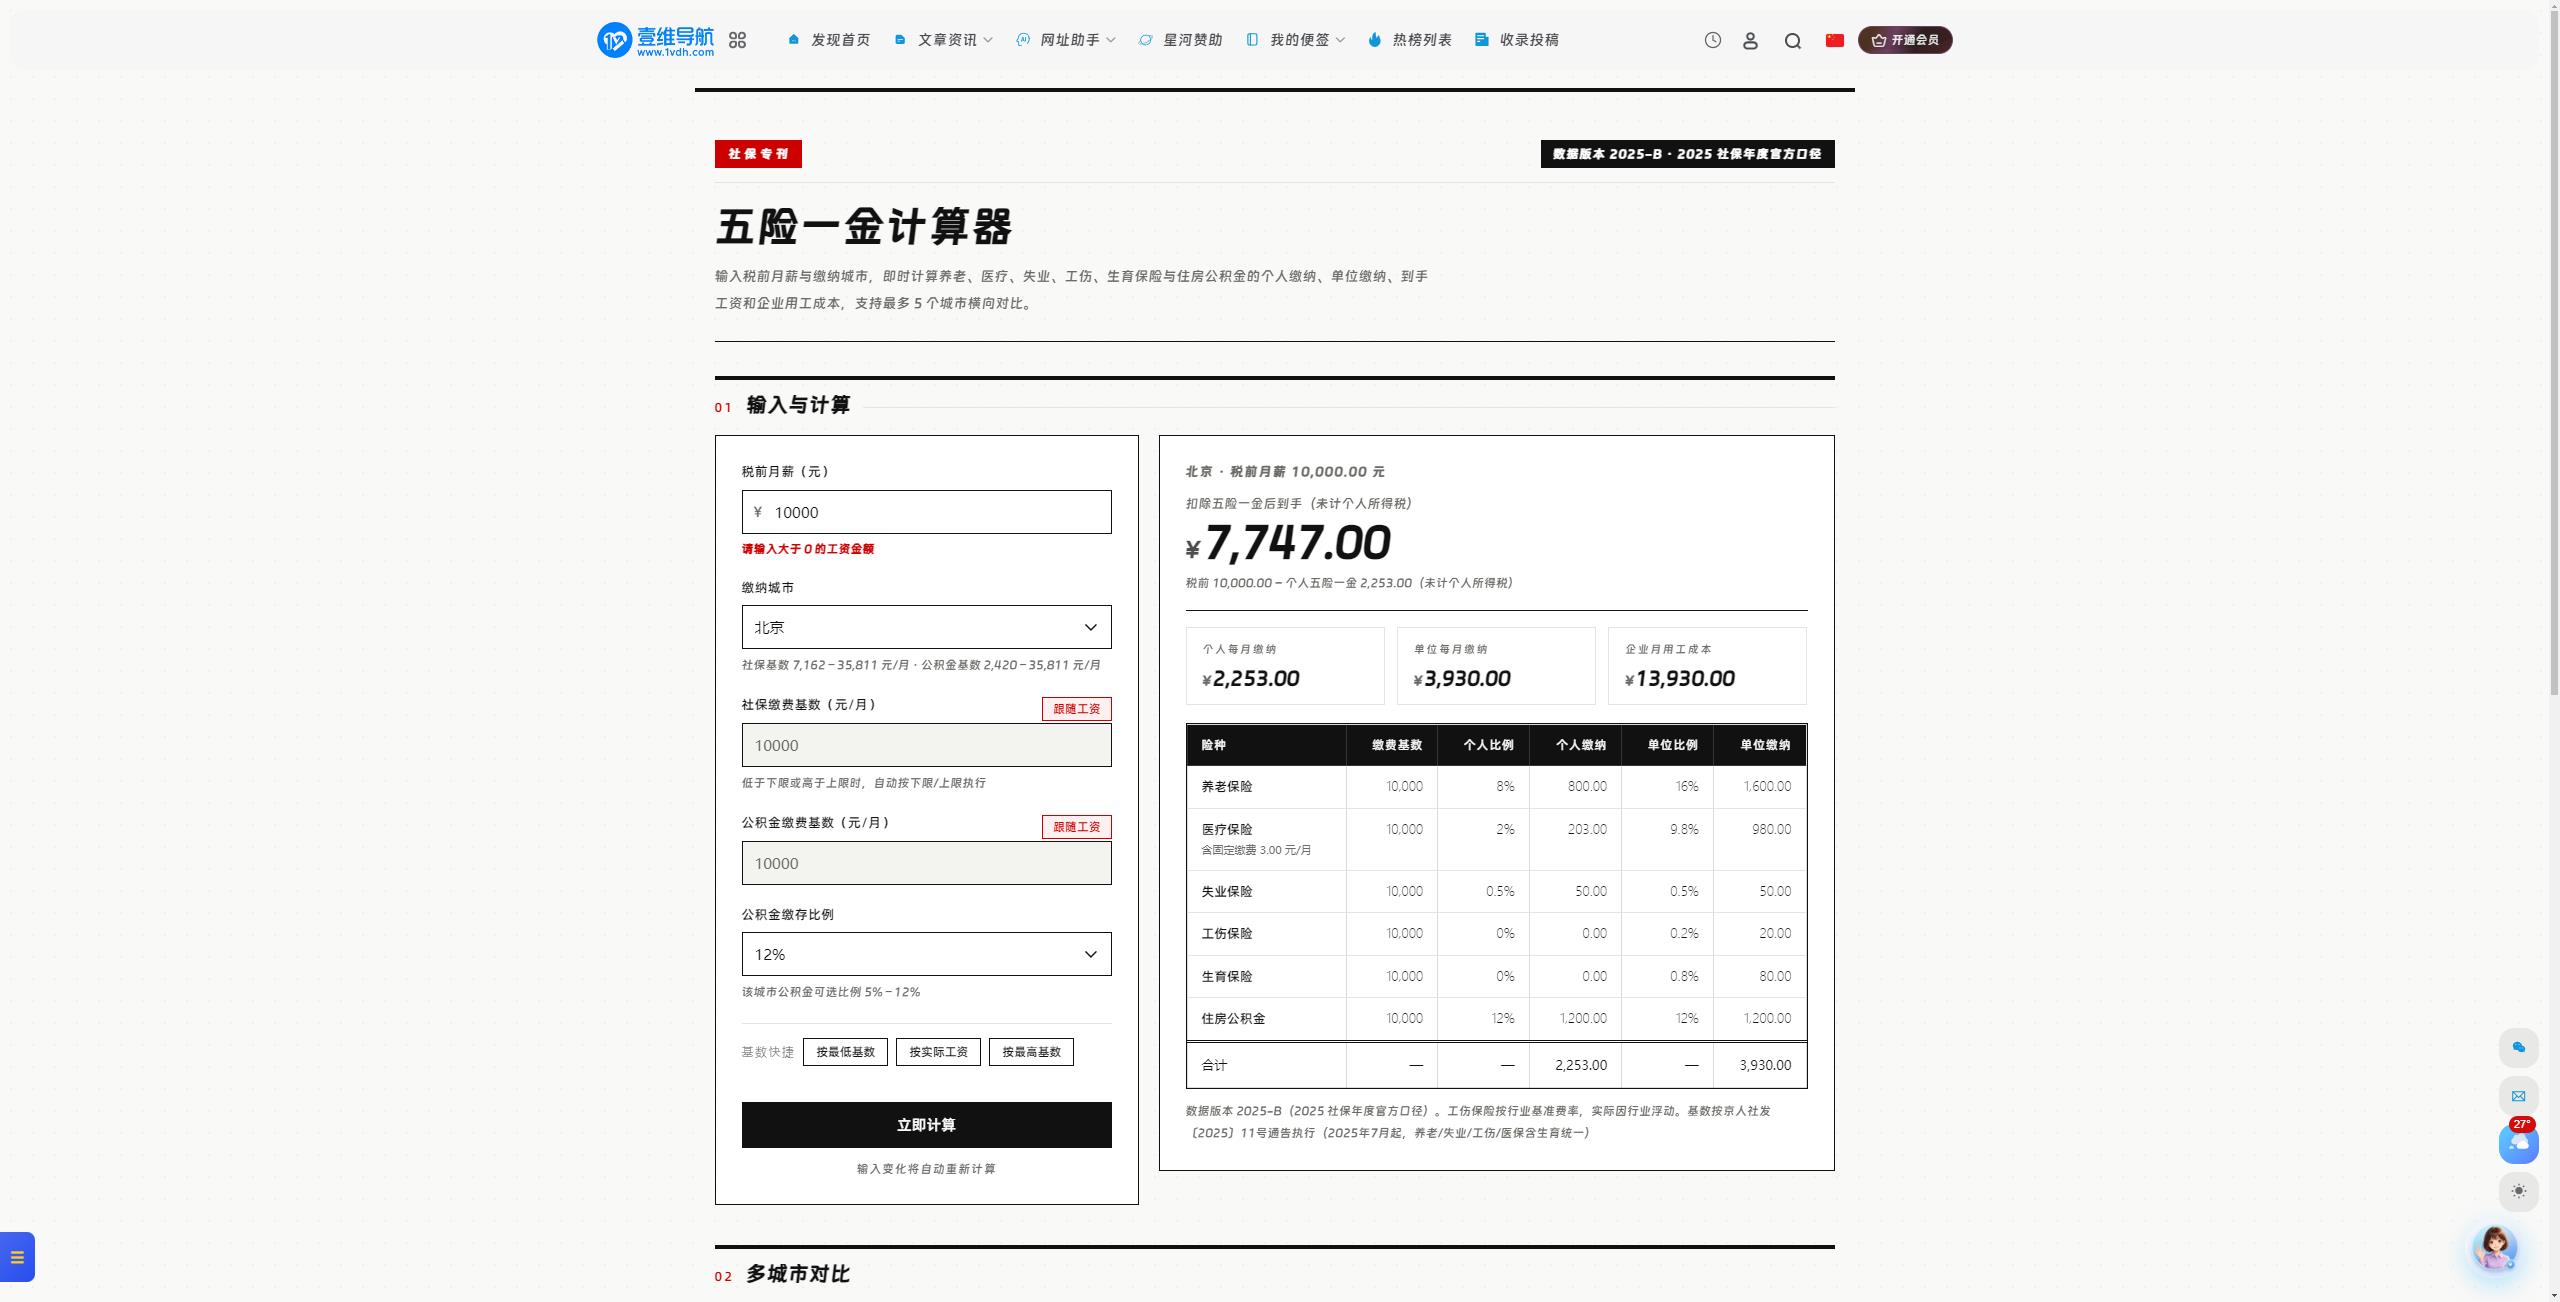The width and height of the screenshot is (2560, 1302).
Task: Click the WeChat floating icon
Action: pyautogui.click(x=2519, y=1047)
